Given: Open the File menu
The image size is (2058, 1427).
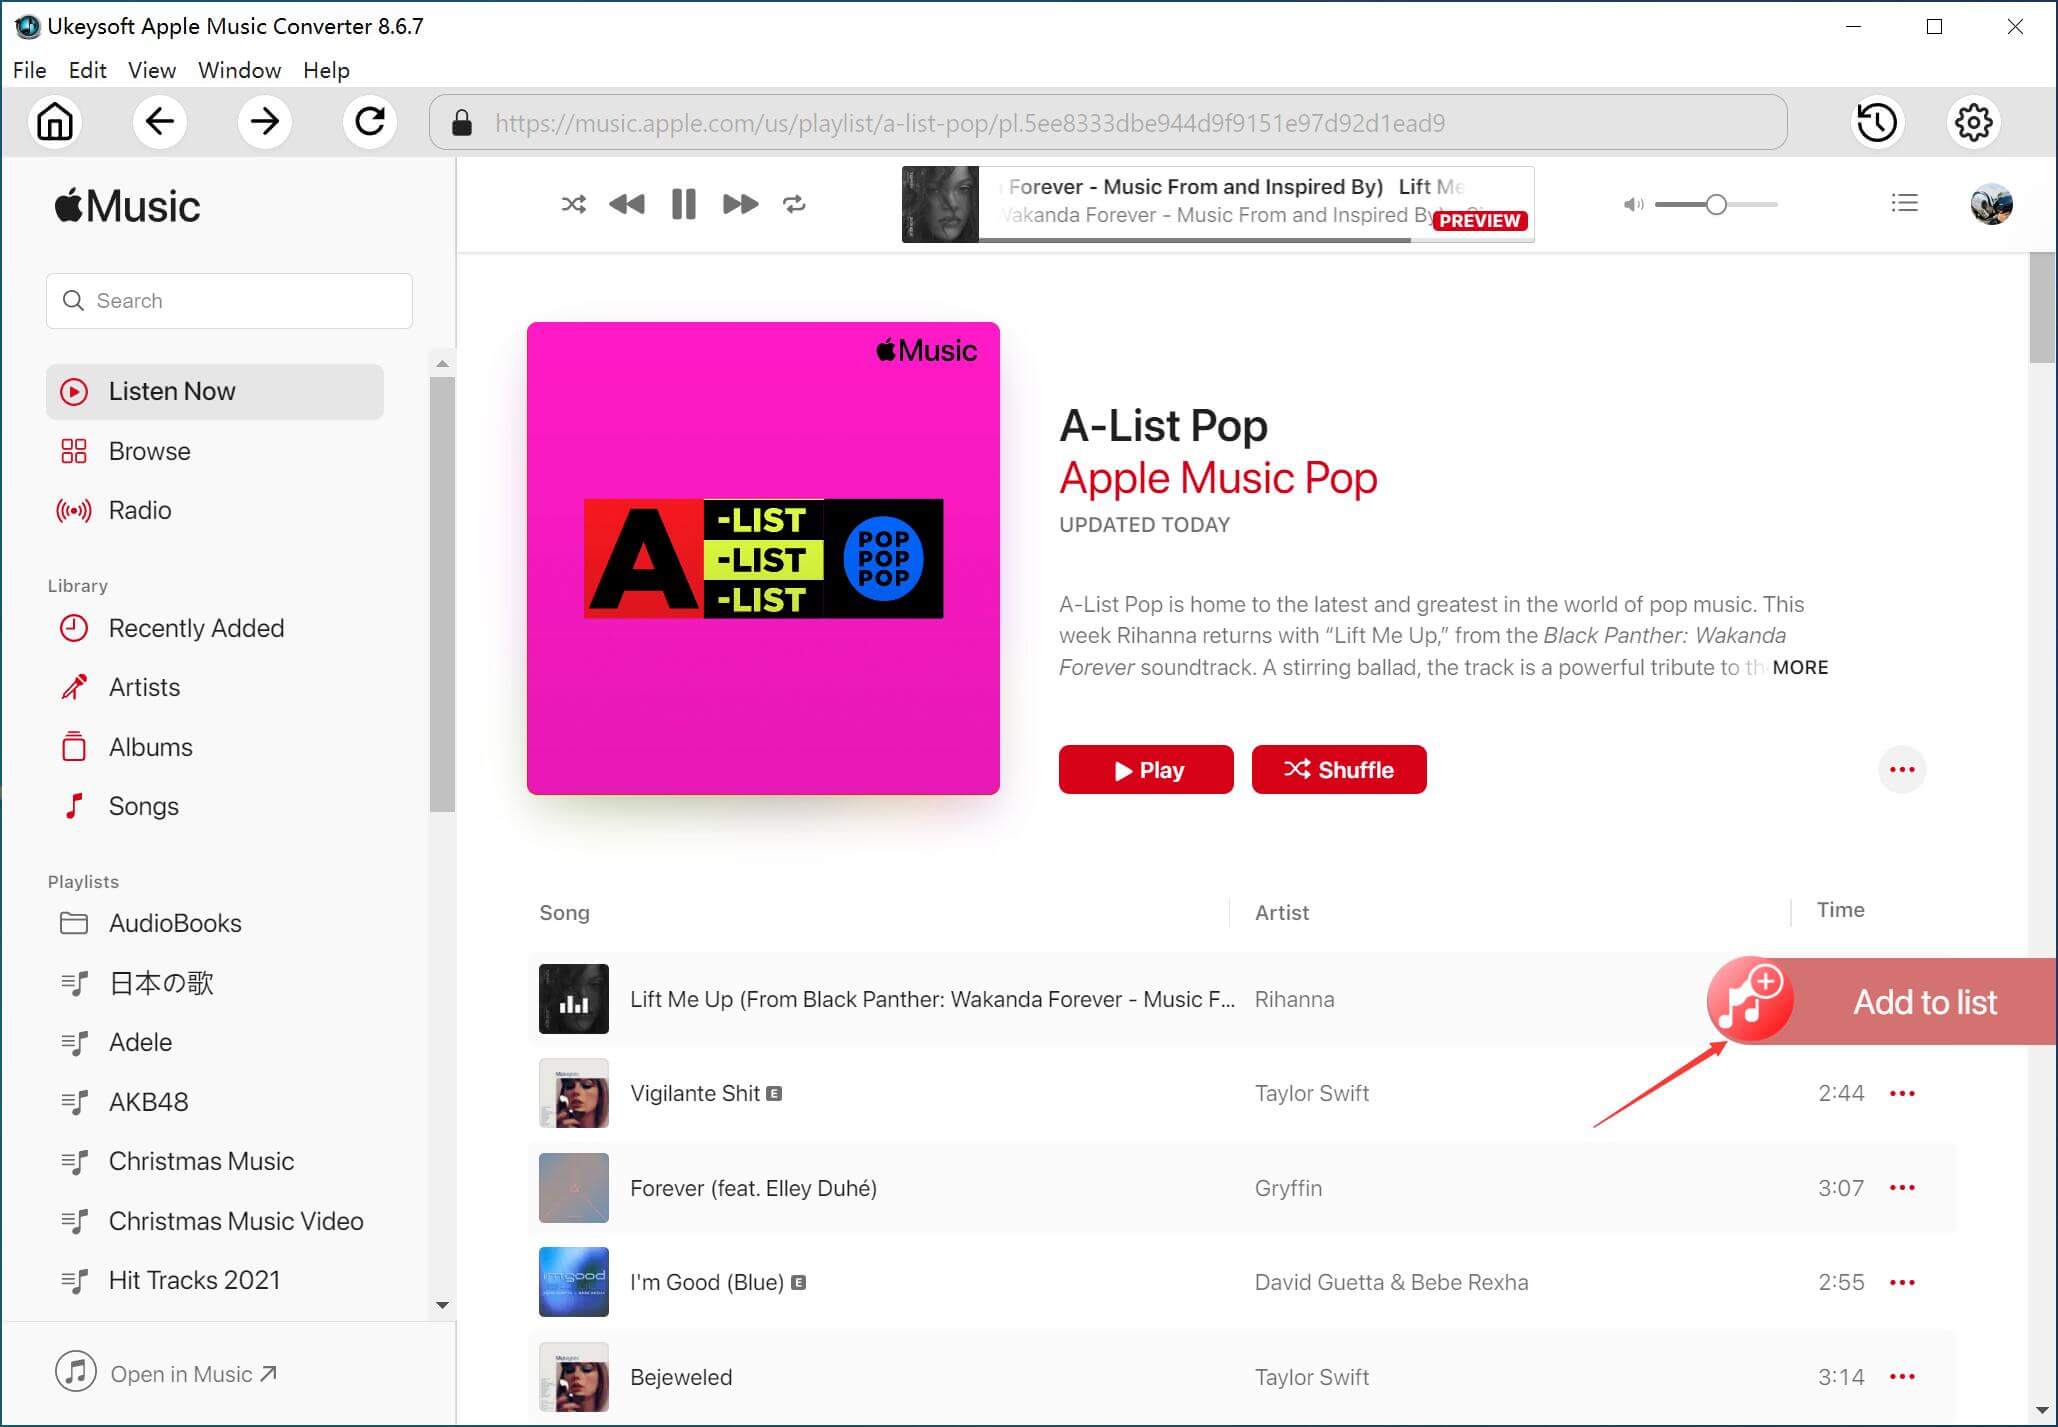Looking at the screenshot, I should [28, 69].
